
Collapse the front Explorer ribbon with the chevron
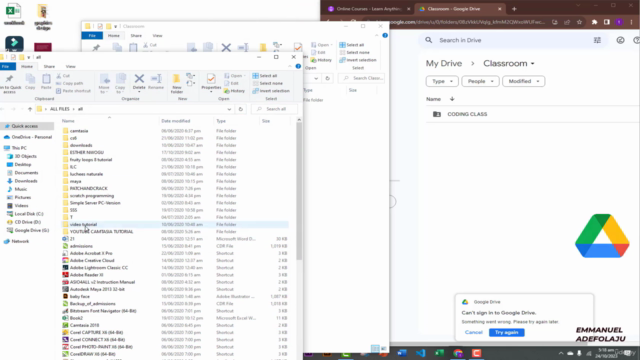coord(290,66)
